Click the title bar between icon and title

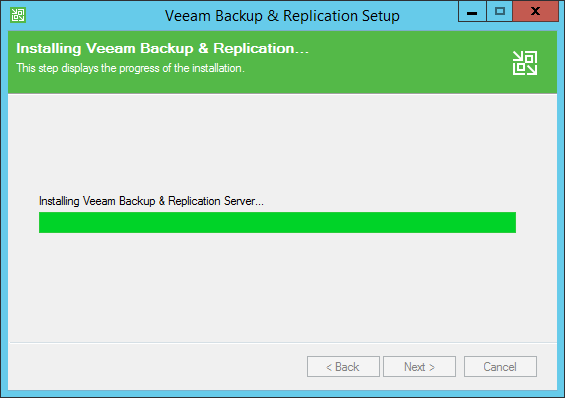(94, 16)
